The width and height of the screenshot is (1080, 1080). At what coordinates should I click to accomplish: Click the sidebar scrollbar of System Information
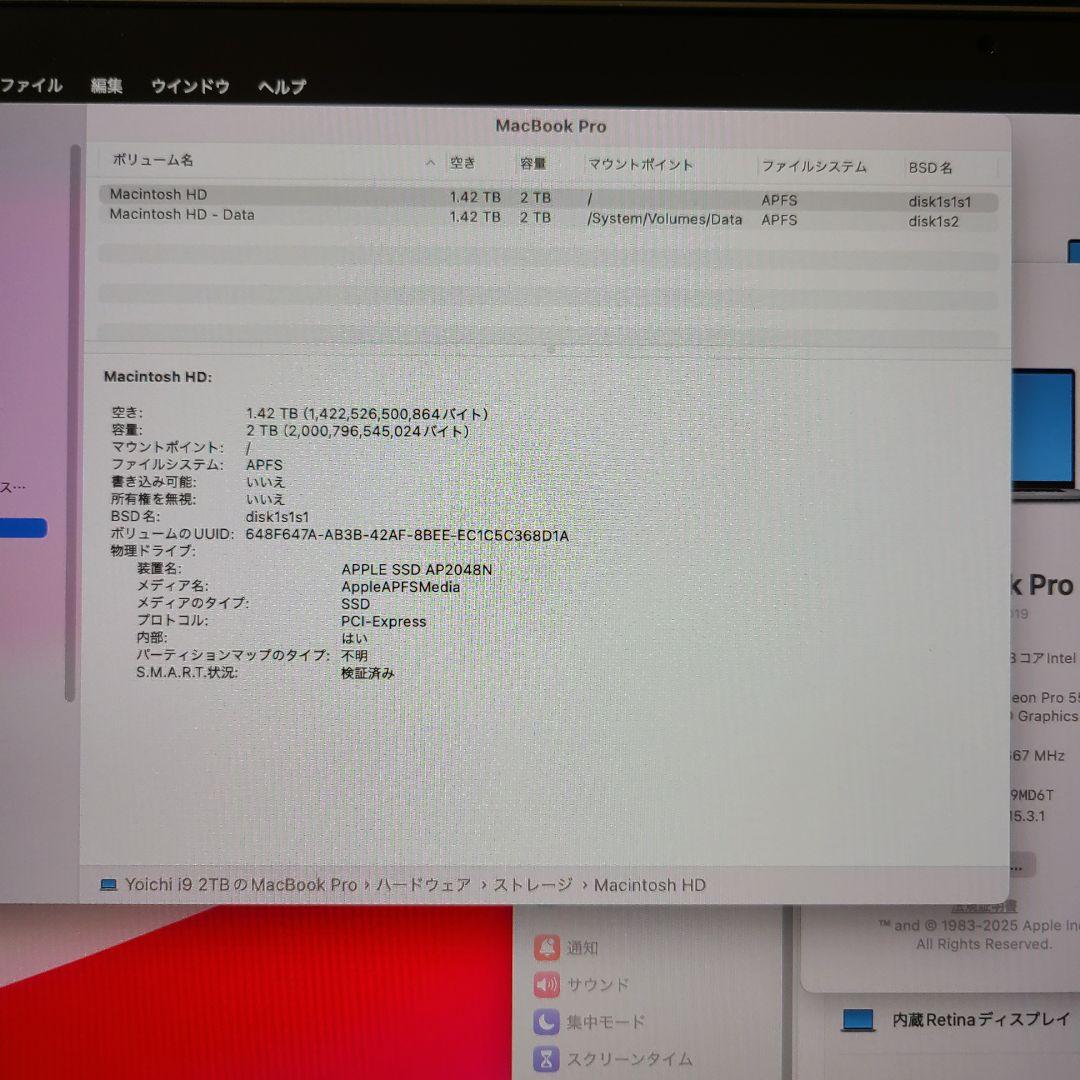point(72,423)
